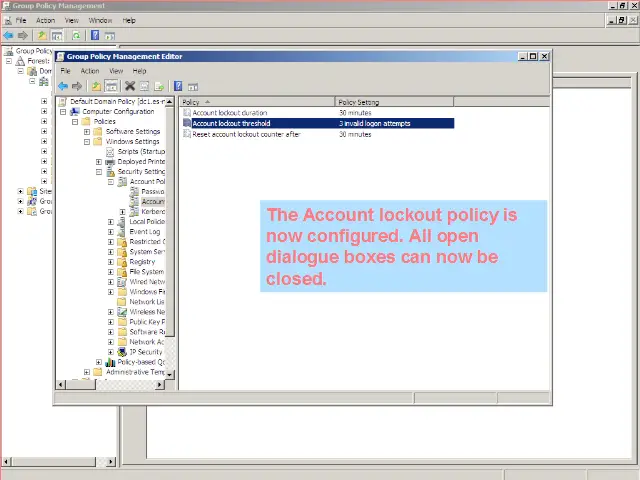
Task: Expand the Software Settings tree node
Action: point(87,132)
